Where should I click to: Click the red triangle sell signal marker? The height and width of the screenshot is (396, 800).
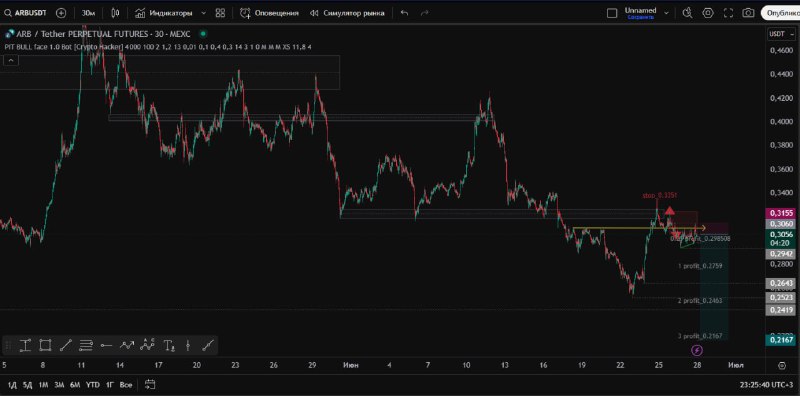669,210
